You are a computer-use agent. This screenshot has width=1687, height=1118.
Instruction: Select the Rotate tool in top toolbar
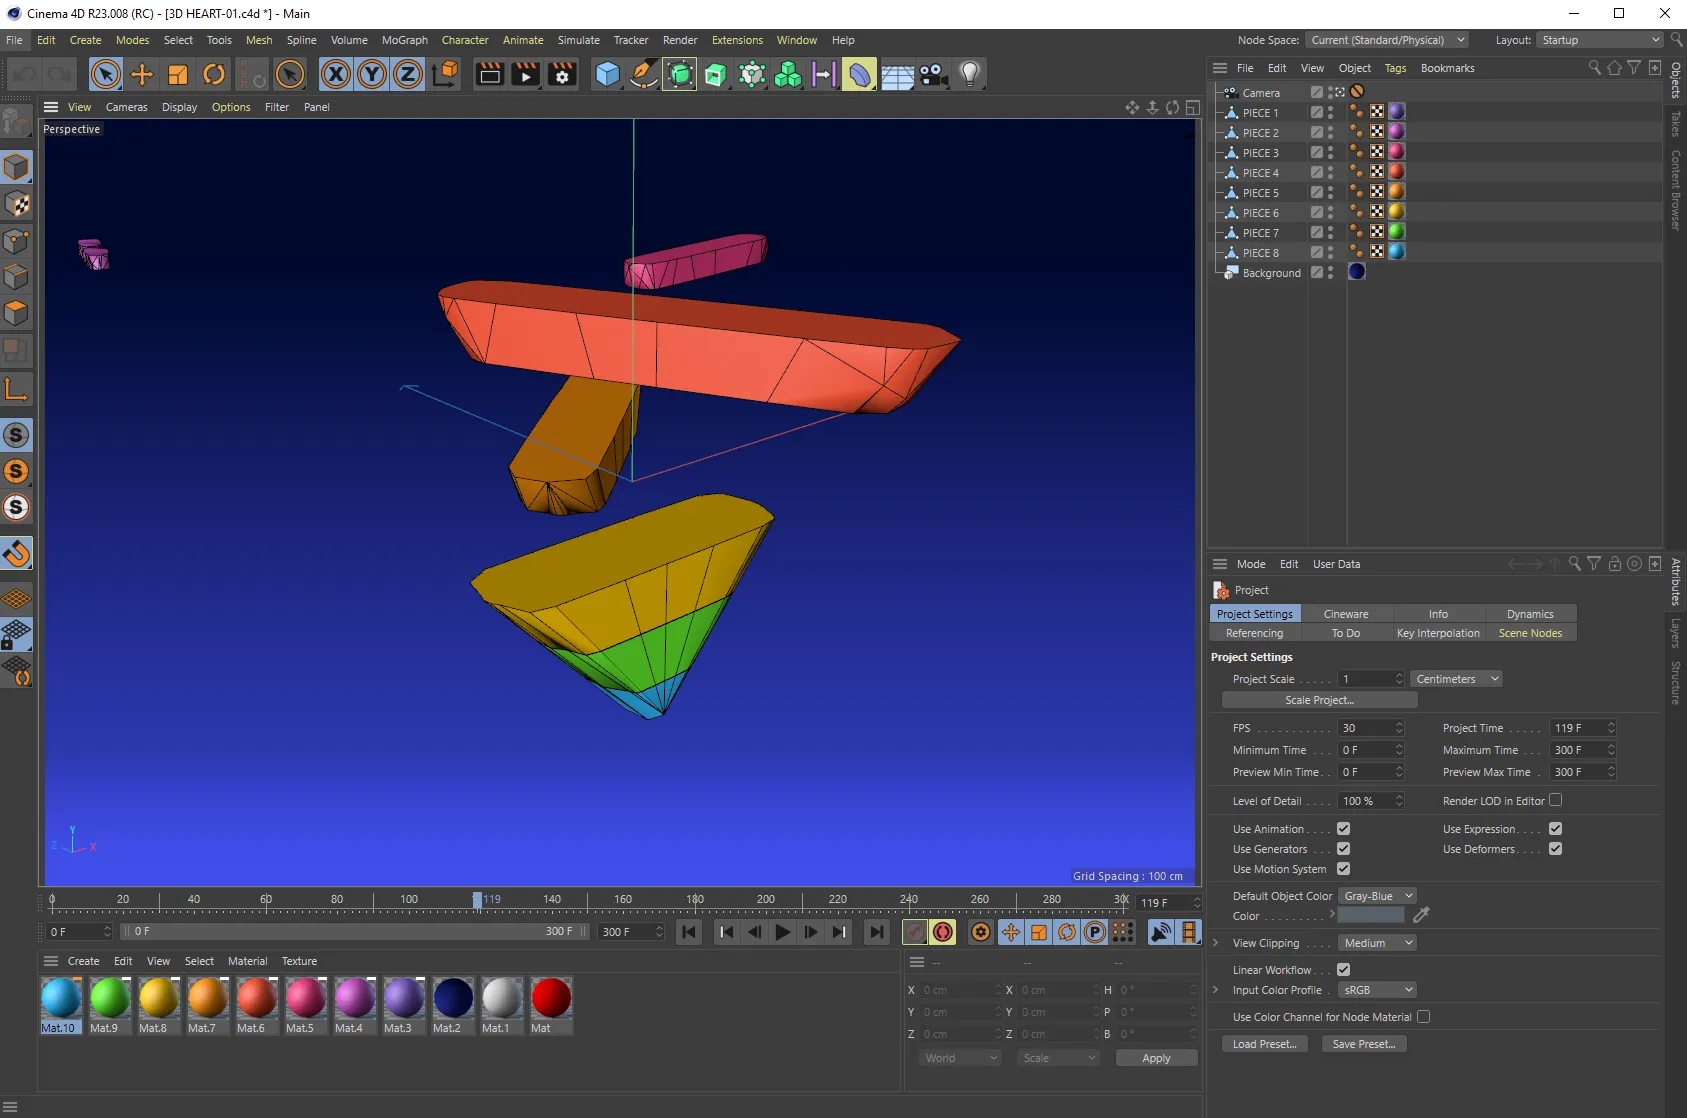click(214, 75)
